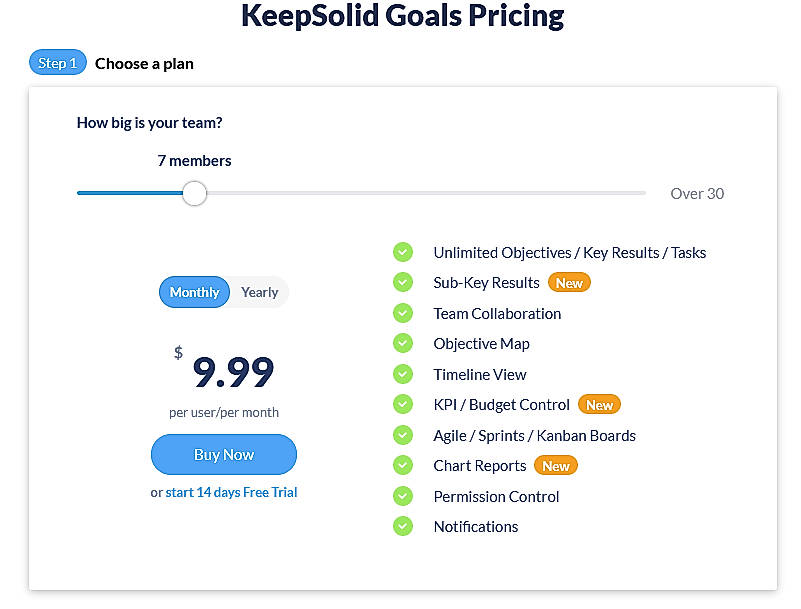
Task: Click the Notifications feature checkmark icon
Action: pyautogui.click(x=403, y=526)
